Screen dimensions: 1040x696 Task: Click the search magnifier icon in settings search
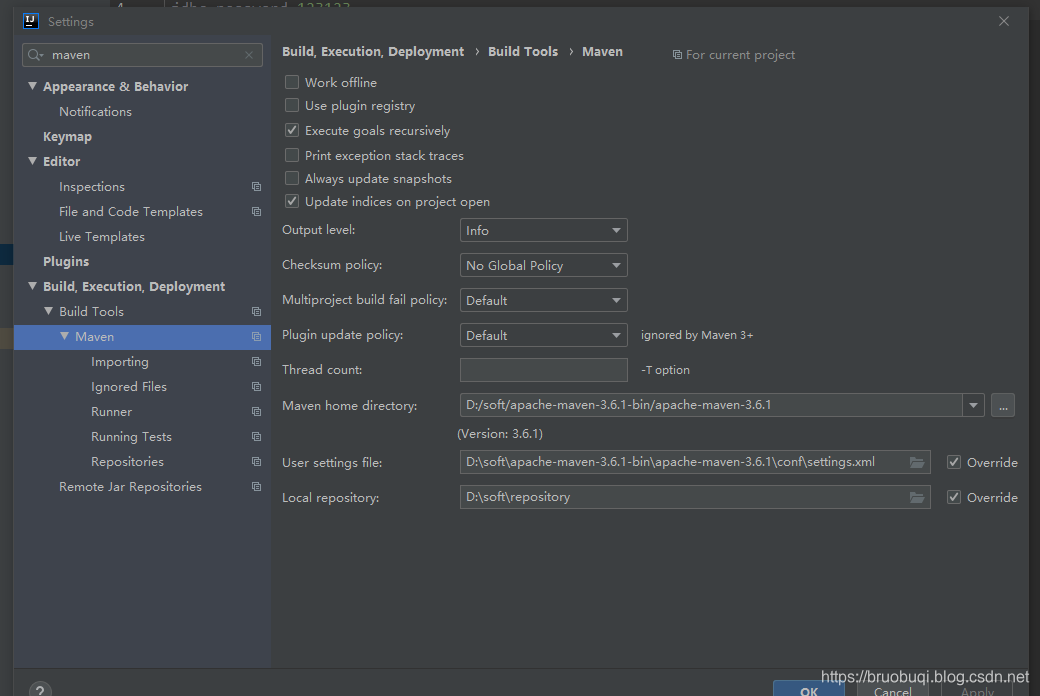click(35, 55)
